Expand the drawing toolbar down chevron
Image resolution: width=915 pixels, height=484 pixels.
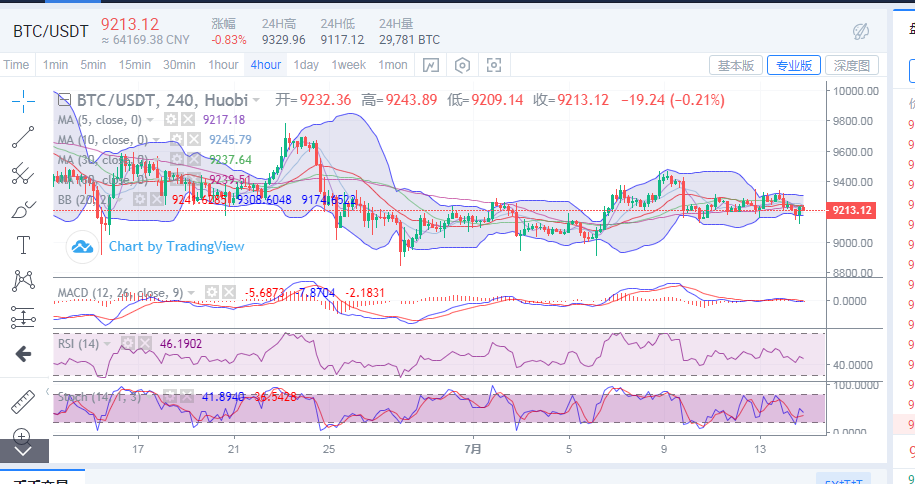[23, 452]
